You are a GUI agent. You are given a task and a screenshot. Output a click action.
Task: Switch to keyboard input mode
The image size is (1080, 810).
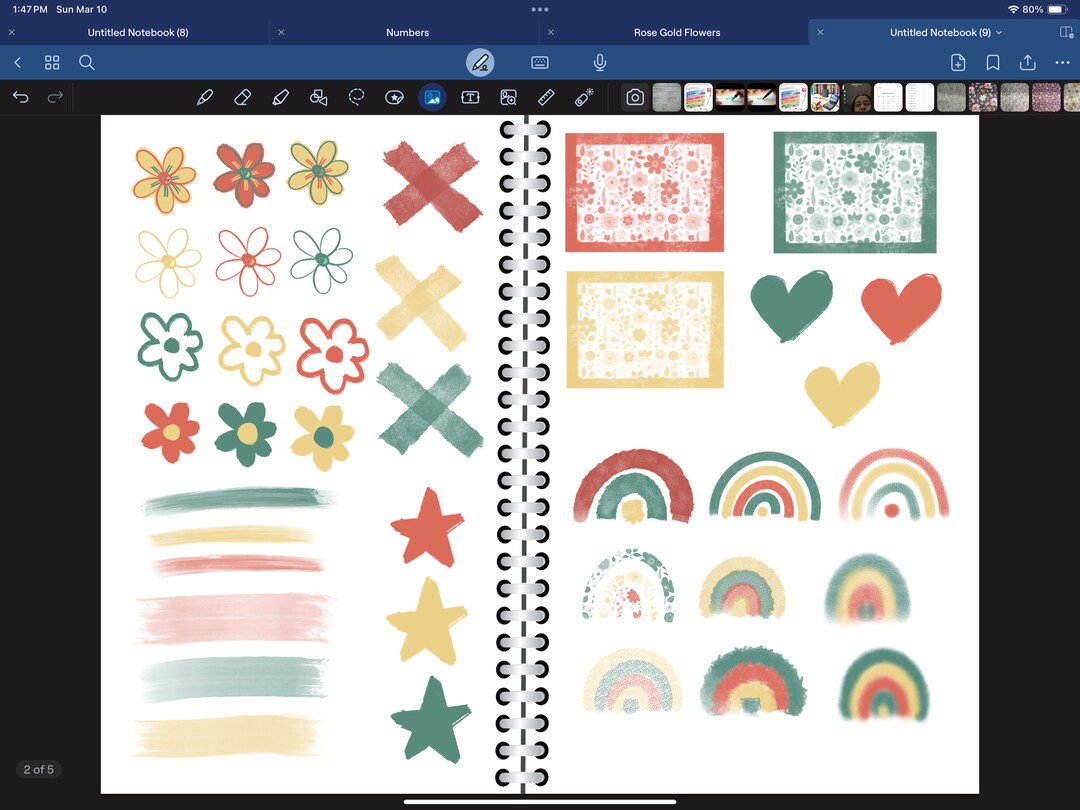(540, 62)
